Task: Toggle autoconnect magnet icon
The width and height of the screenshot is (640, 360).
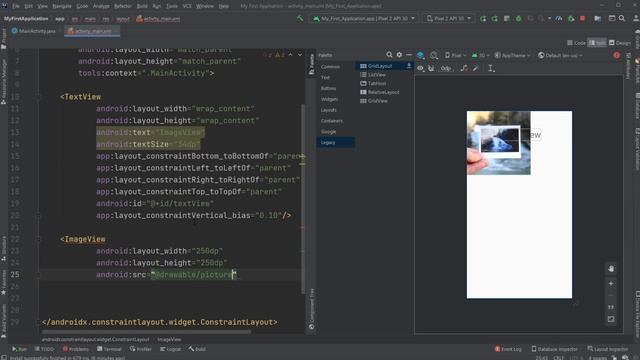Action: coord(431,68)
